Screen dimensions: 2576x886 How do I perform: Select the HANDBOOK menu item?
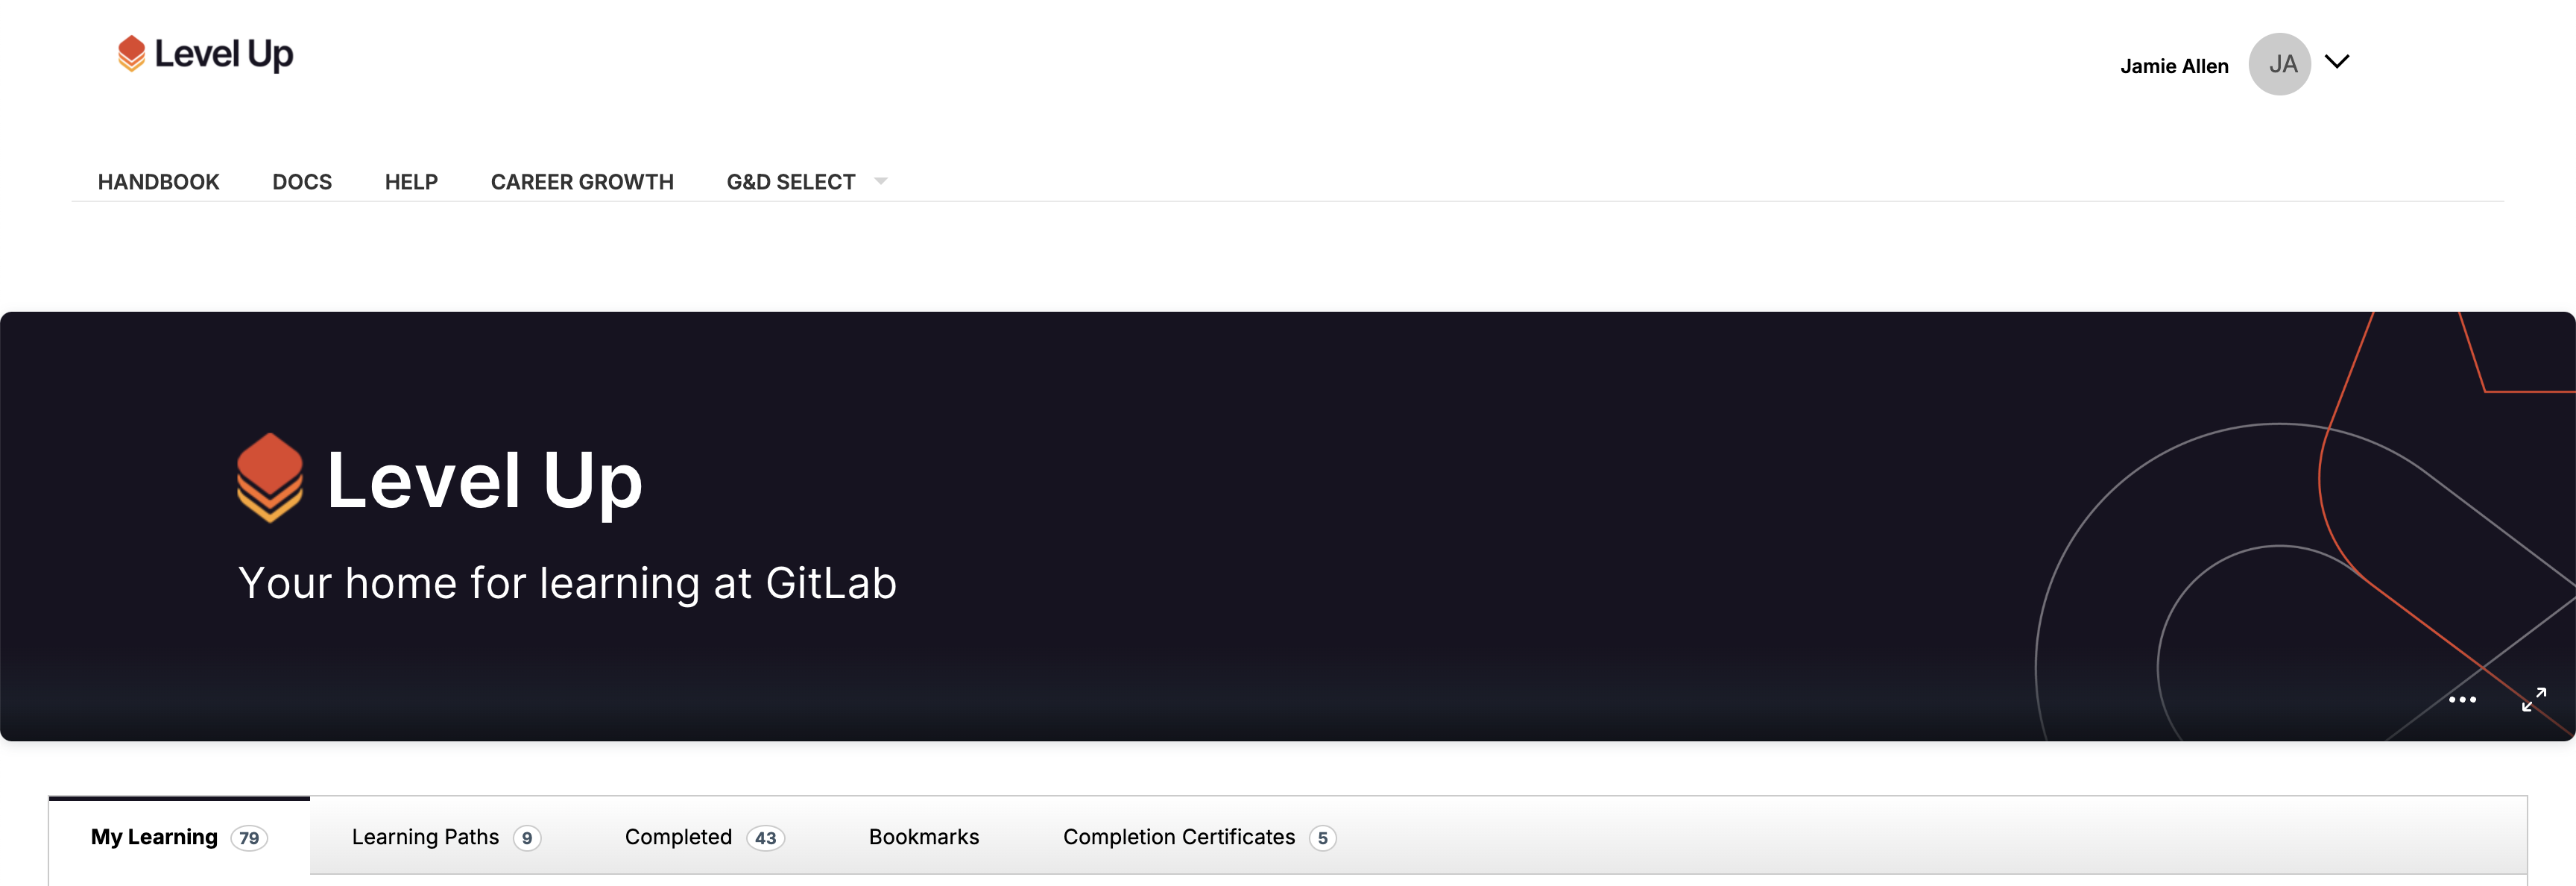point(158,179)
